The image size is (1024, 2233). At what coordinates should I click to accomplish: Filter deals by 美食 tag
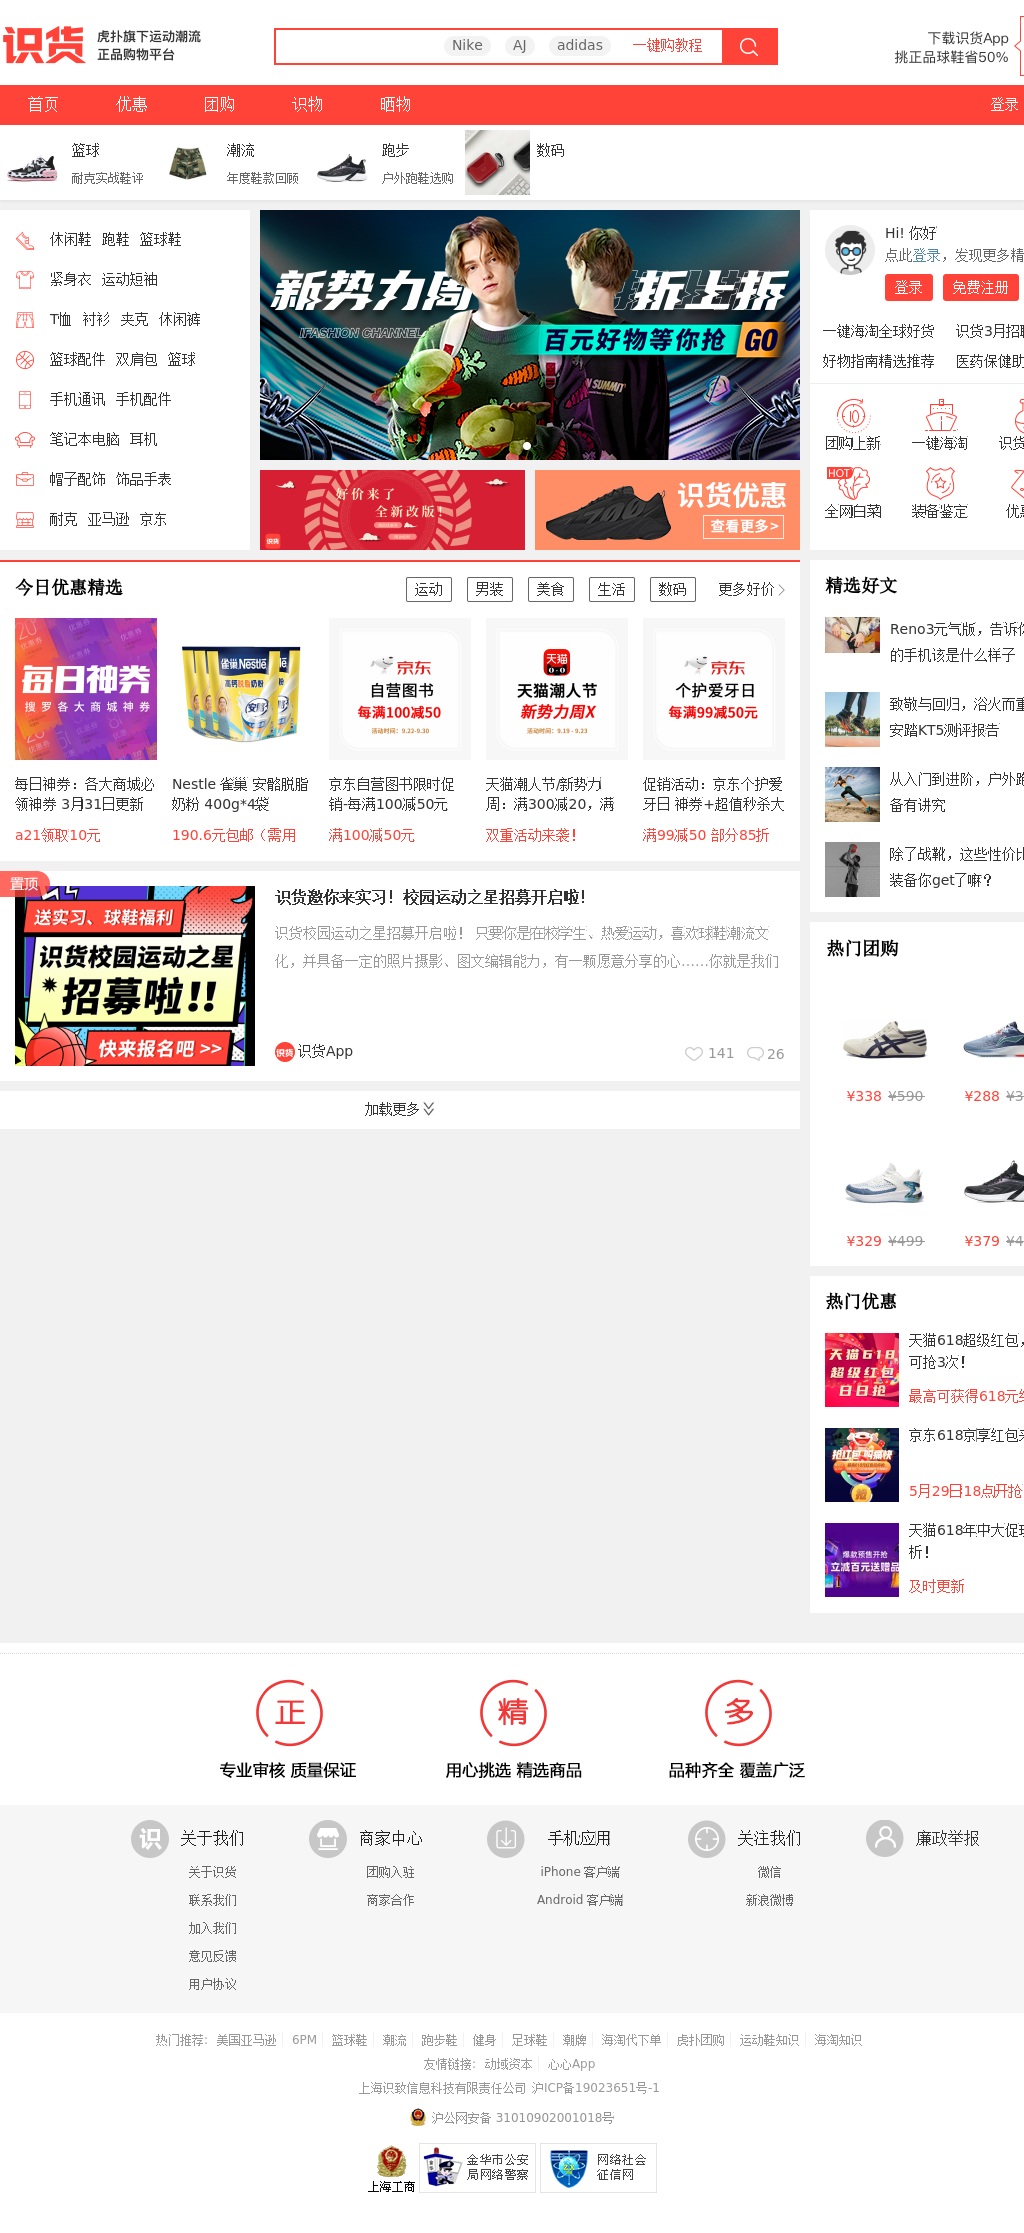click(551, 589)
